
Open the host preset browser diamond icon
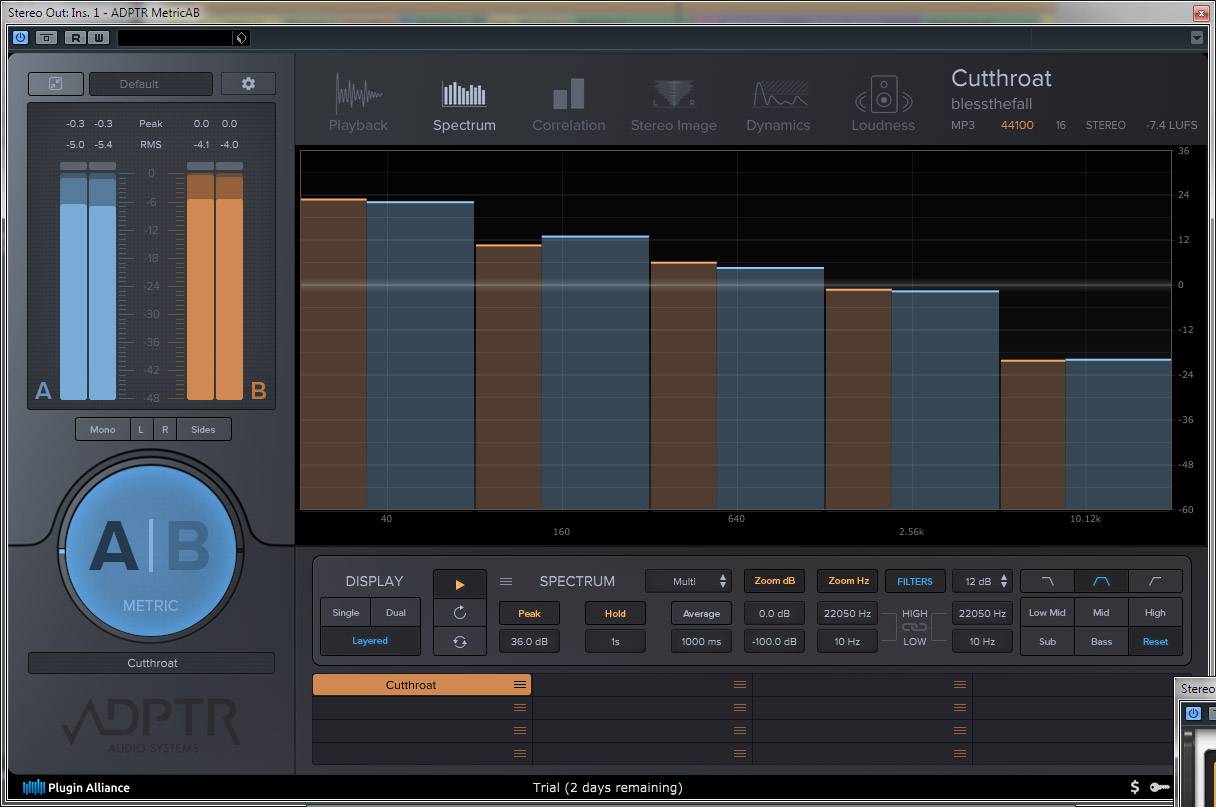240,38
